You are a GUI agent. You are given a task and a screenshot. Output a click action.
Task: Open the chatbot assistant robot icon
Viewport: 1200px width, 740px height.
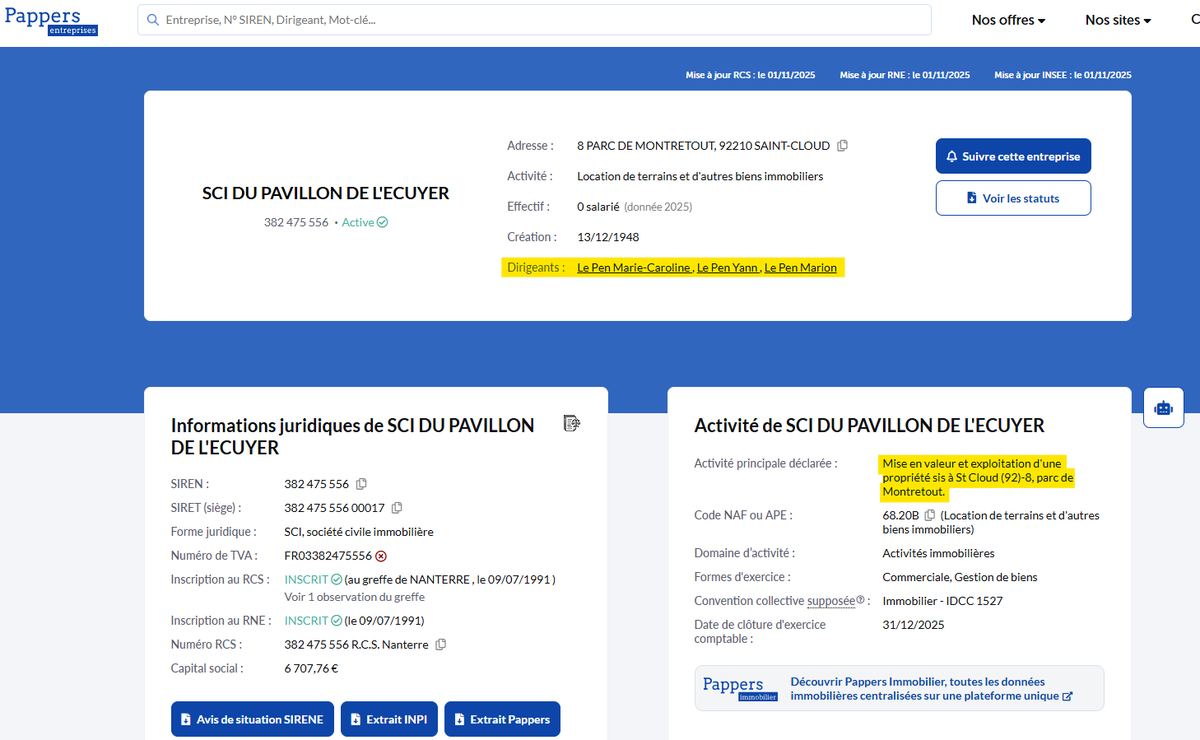pyautogui.click(x=1163, y=408)
